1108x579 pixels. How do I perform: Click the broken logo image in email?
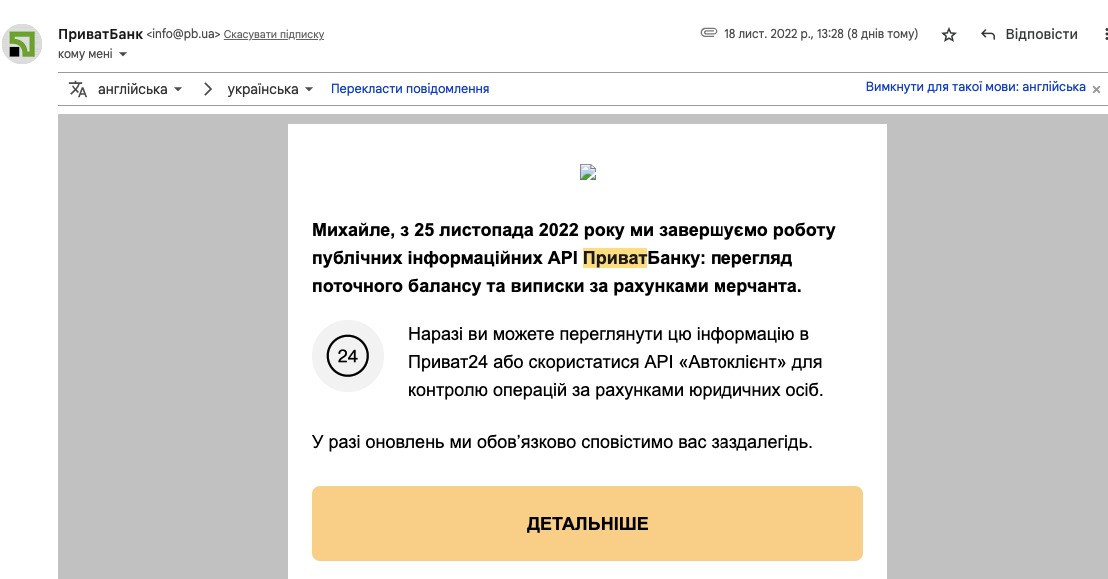[588, 172]
